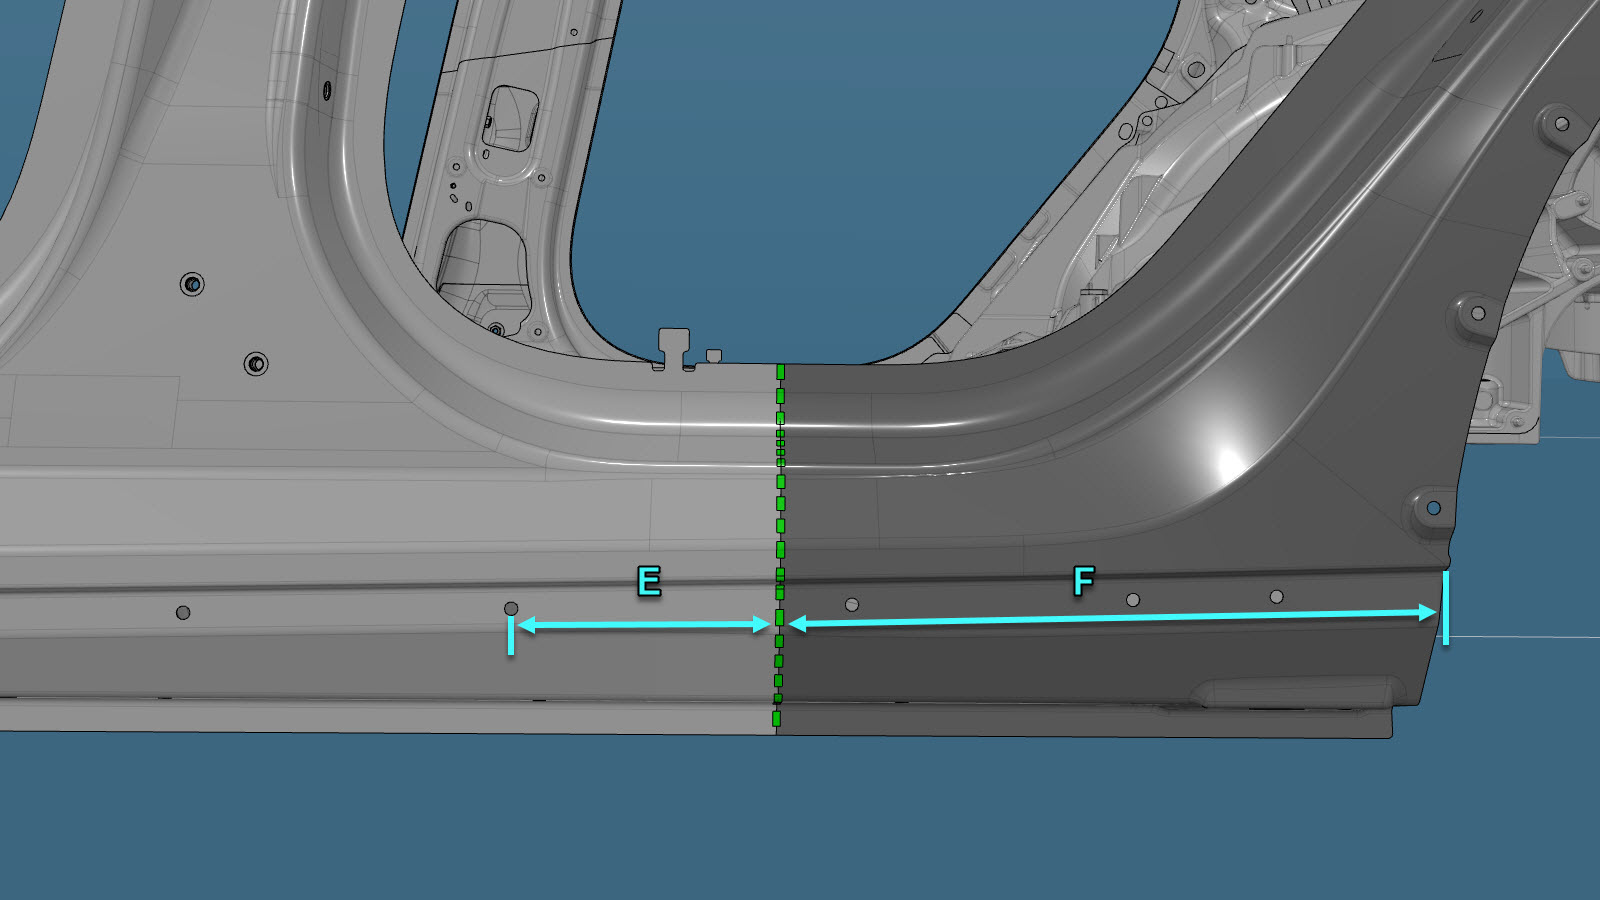Pick the sill hole at the far left
Screen dimensions: 1600x900
(x=183, y=612)
